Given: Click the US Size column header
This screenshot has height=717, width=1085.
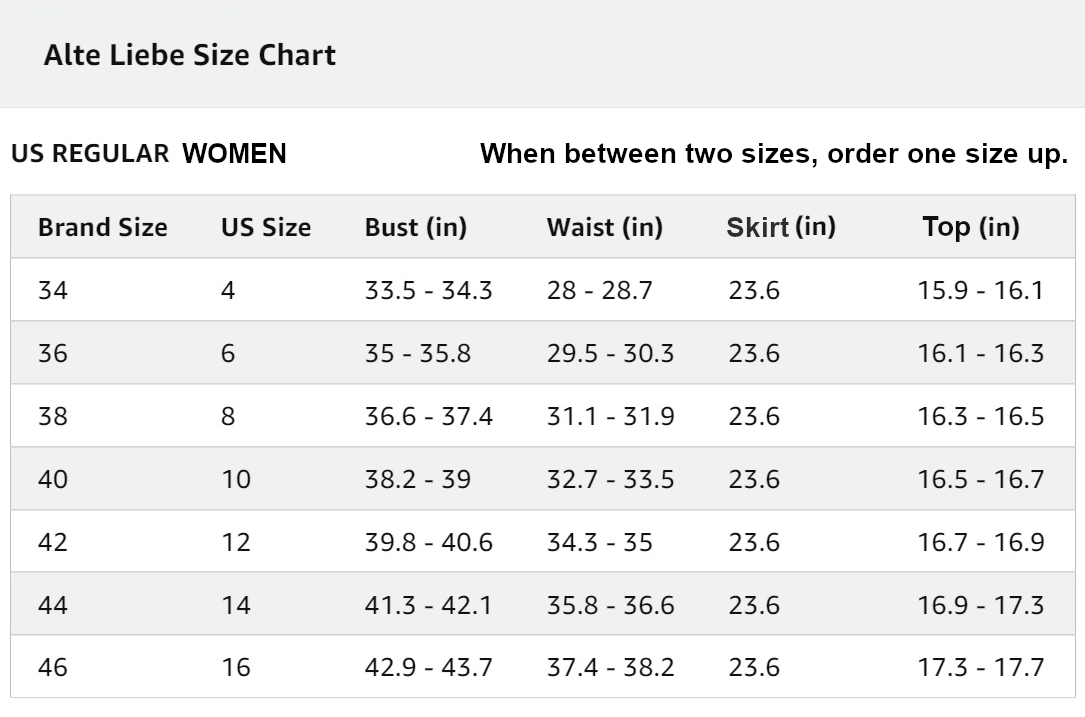Looking at the screenshot, I should point(266,228).
